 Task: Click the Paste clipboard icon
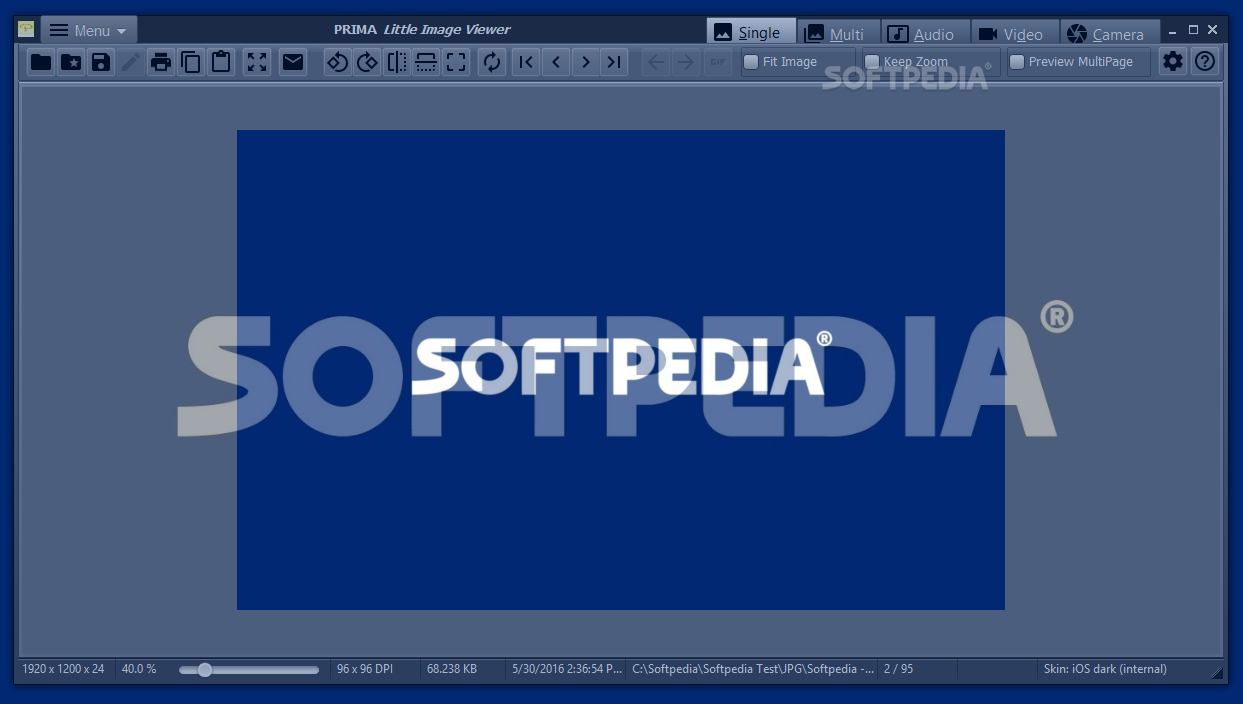point(221,63)
